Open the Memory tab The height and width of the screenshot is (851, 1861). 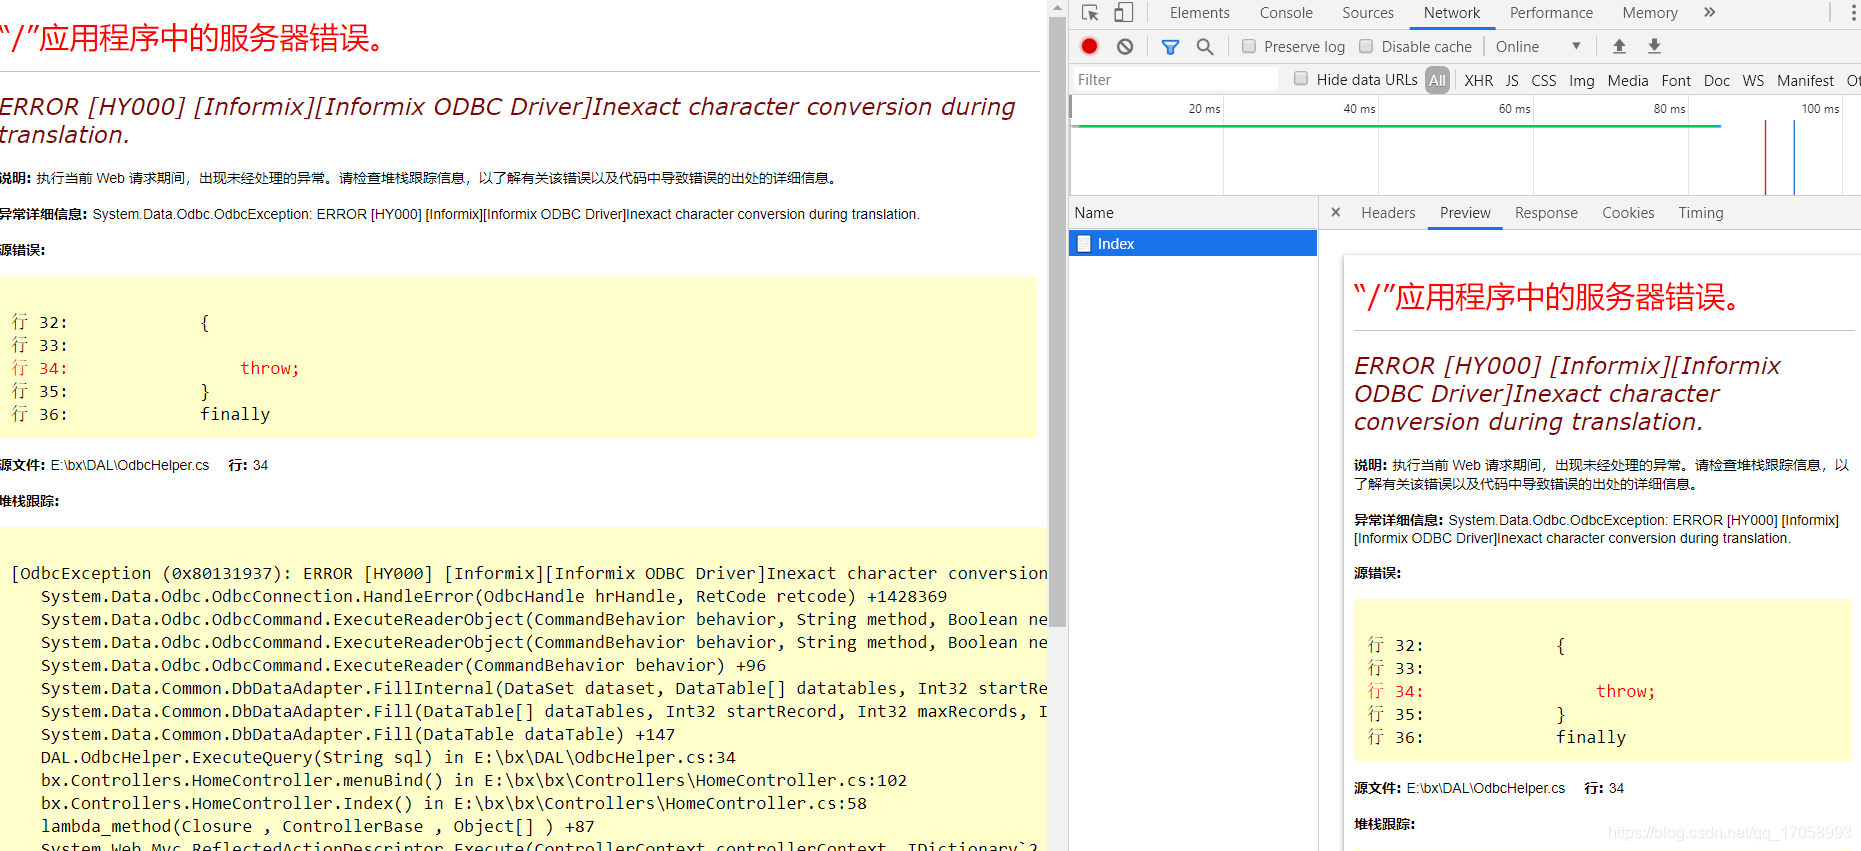coord(1650,13)
